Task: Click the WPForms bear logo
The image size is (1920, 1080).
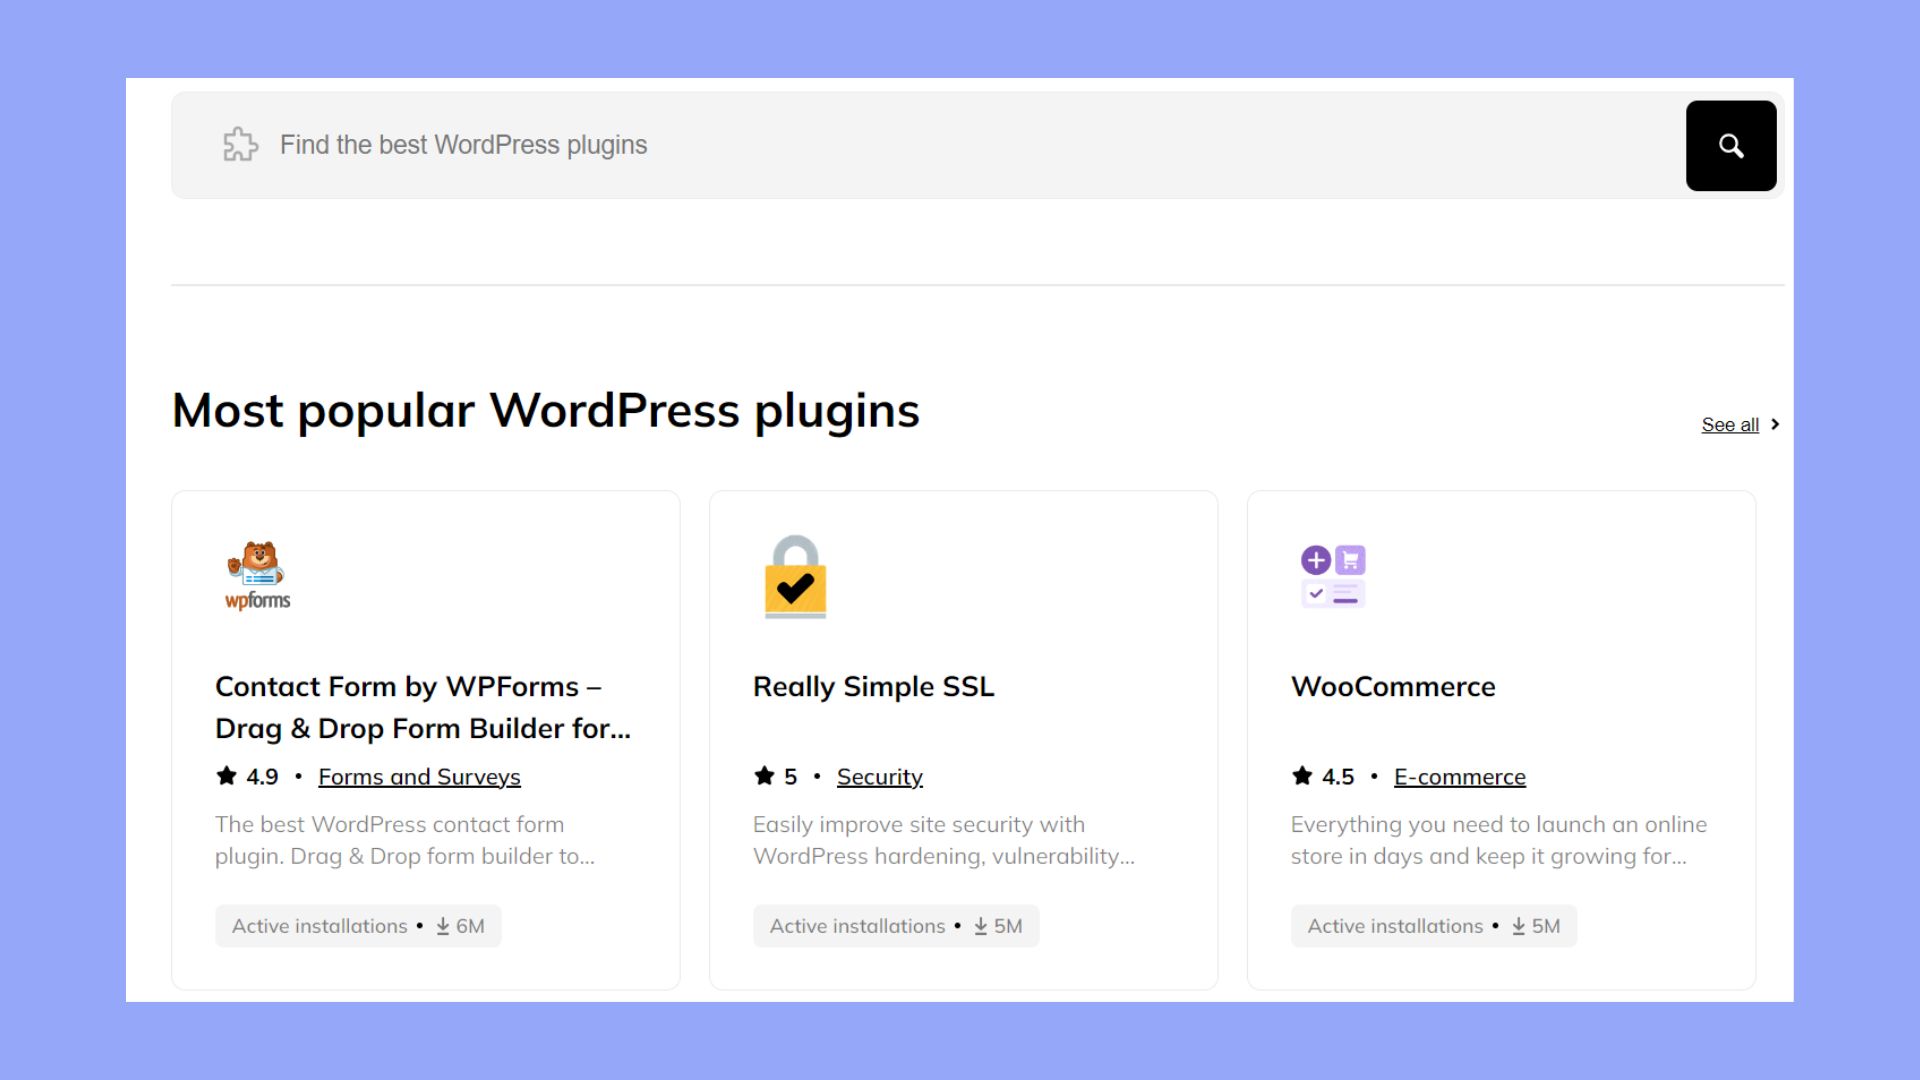Action: (256, 575)
